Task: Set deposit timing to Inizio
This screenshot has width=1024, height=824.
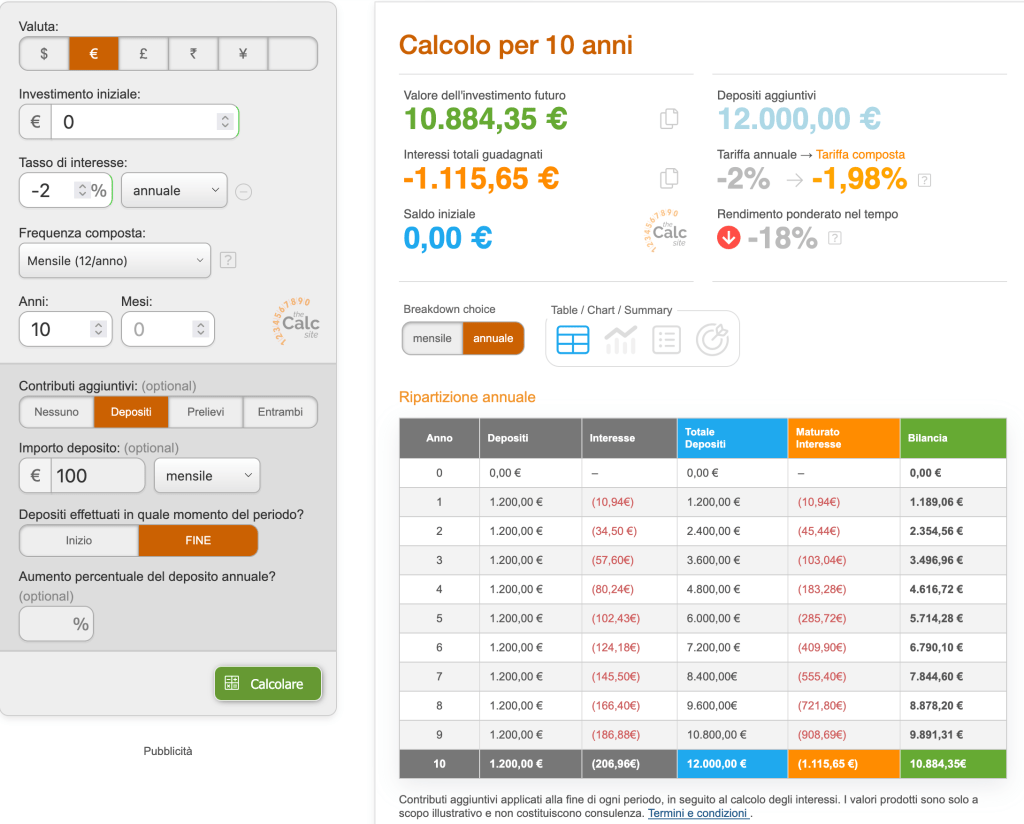Action: coord(79,540)
